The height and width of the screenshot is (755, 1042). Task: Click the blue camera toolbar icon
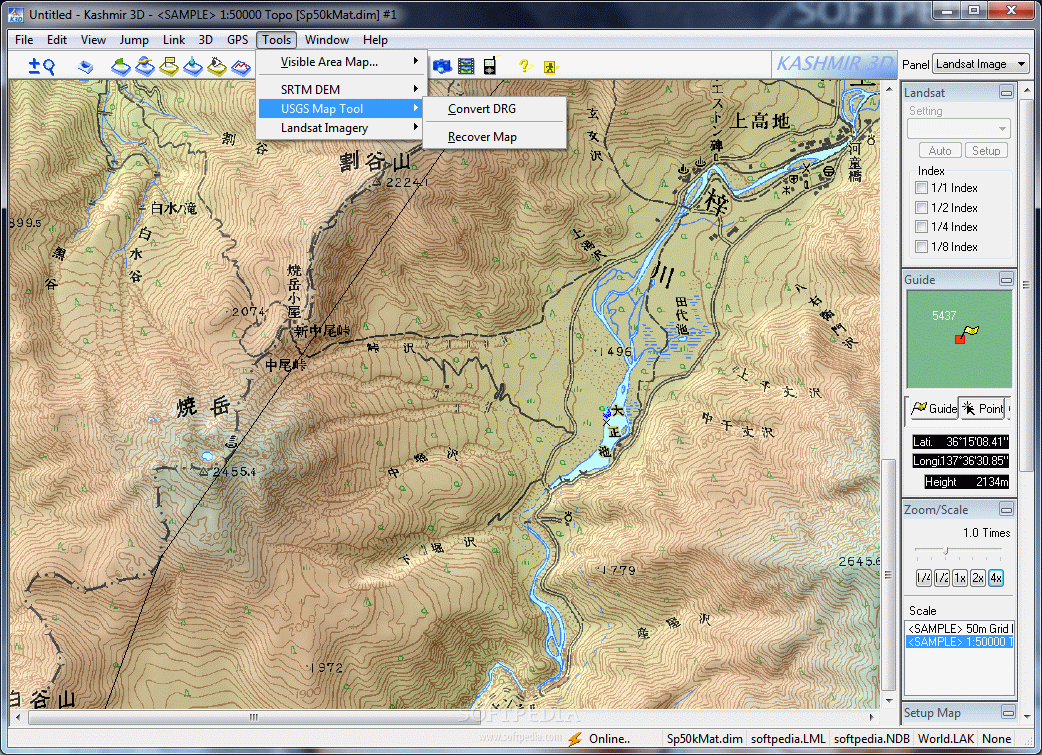pos(442,66)
